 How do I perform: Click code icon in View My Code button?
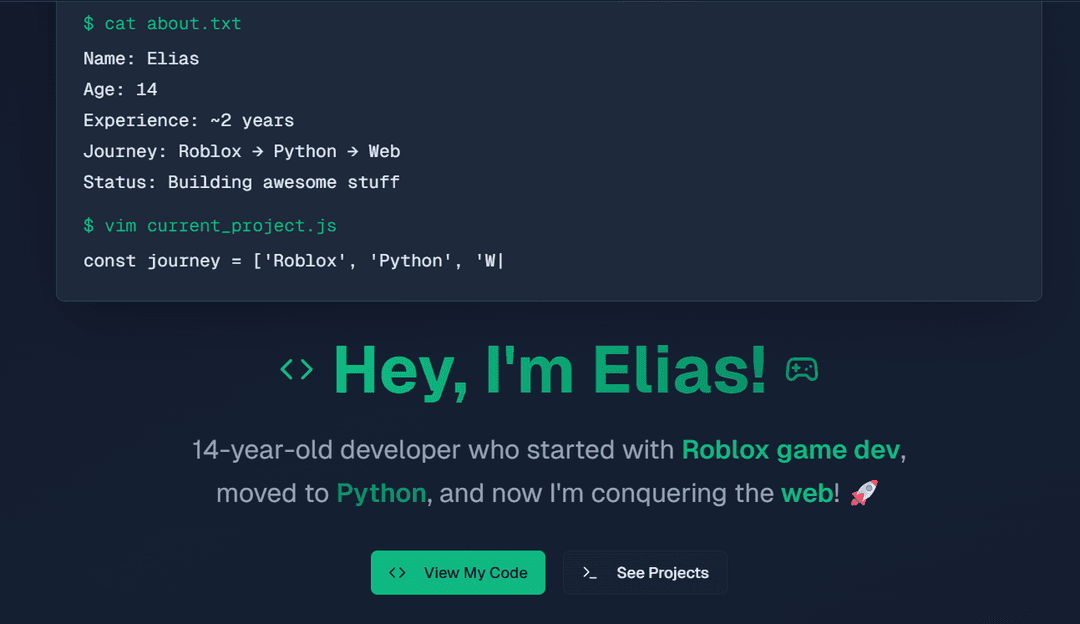click(x=397, y=573)
